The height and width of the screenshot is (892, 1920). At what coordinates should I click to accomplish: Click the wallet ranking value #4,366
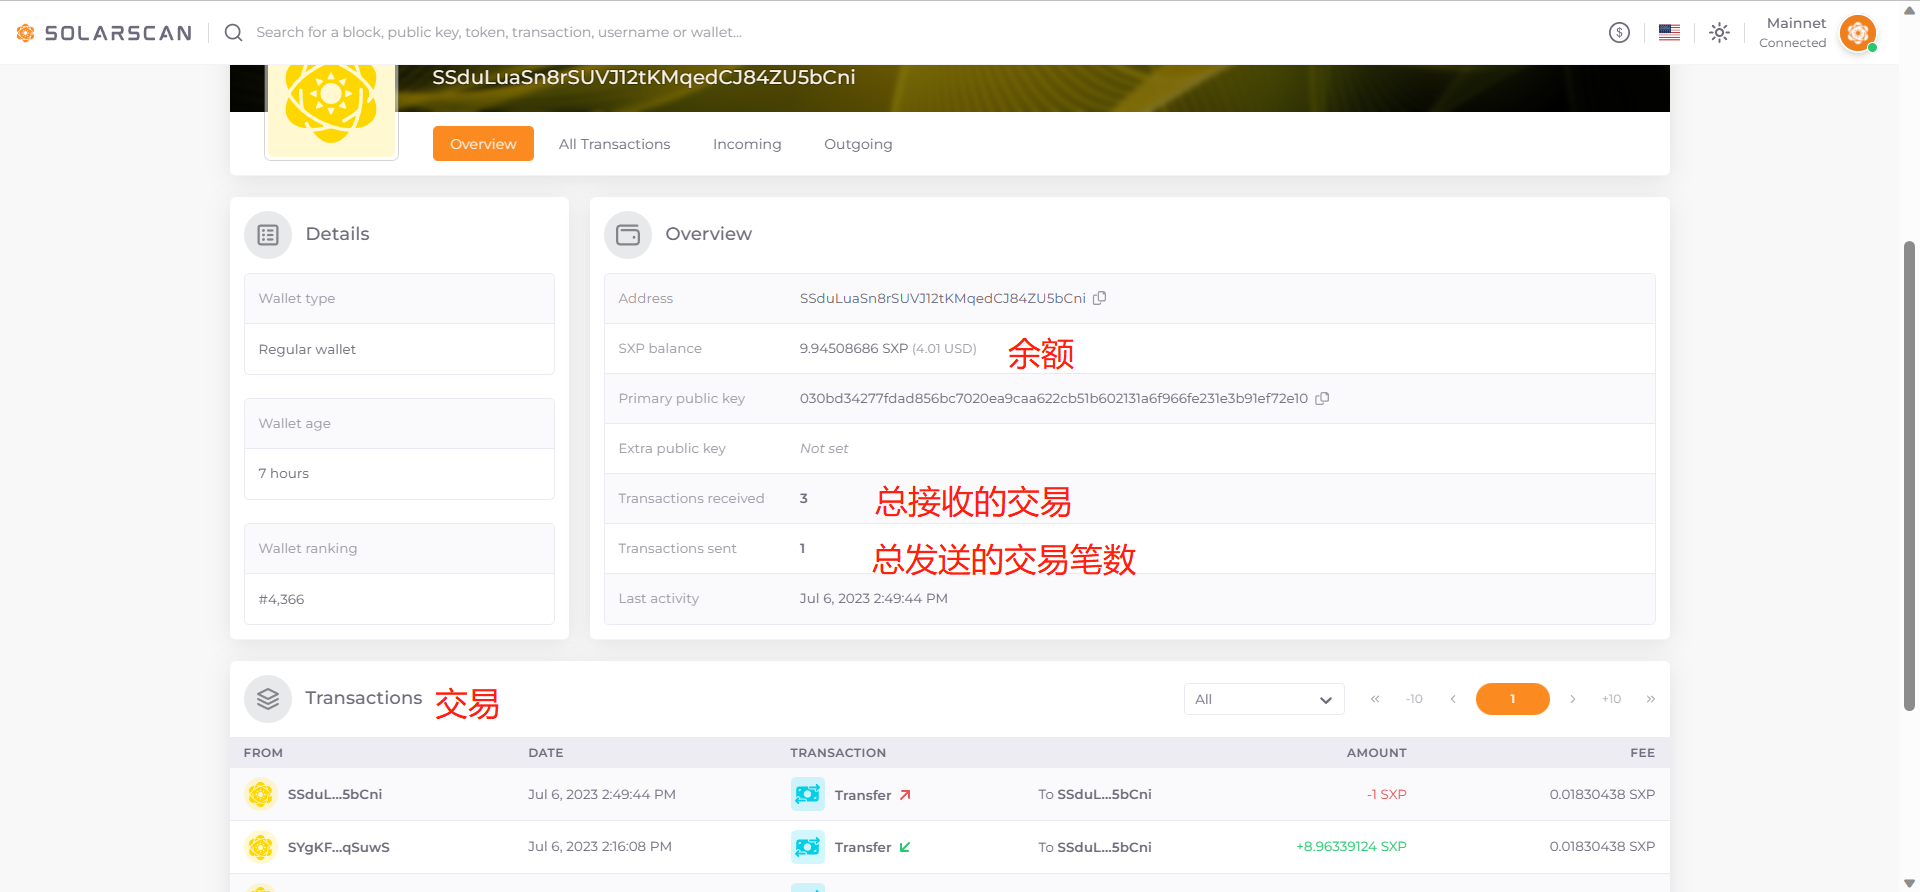pyautogui.click(x=281, y=599)
